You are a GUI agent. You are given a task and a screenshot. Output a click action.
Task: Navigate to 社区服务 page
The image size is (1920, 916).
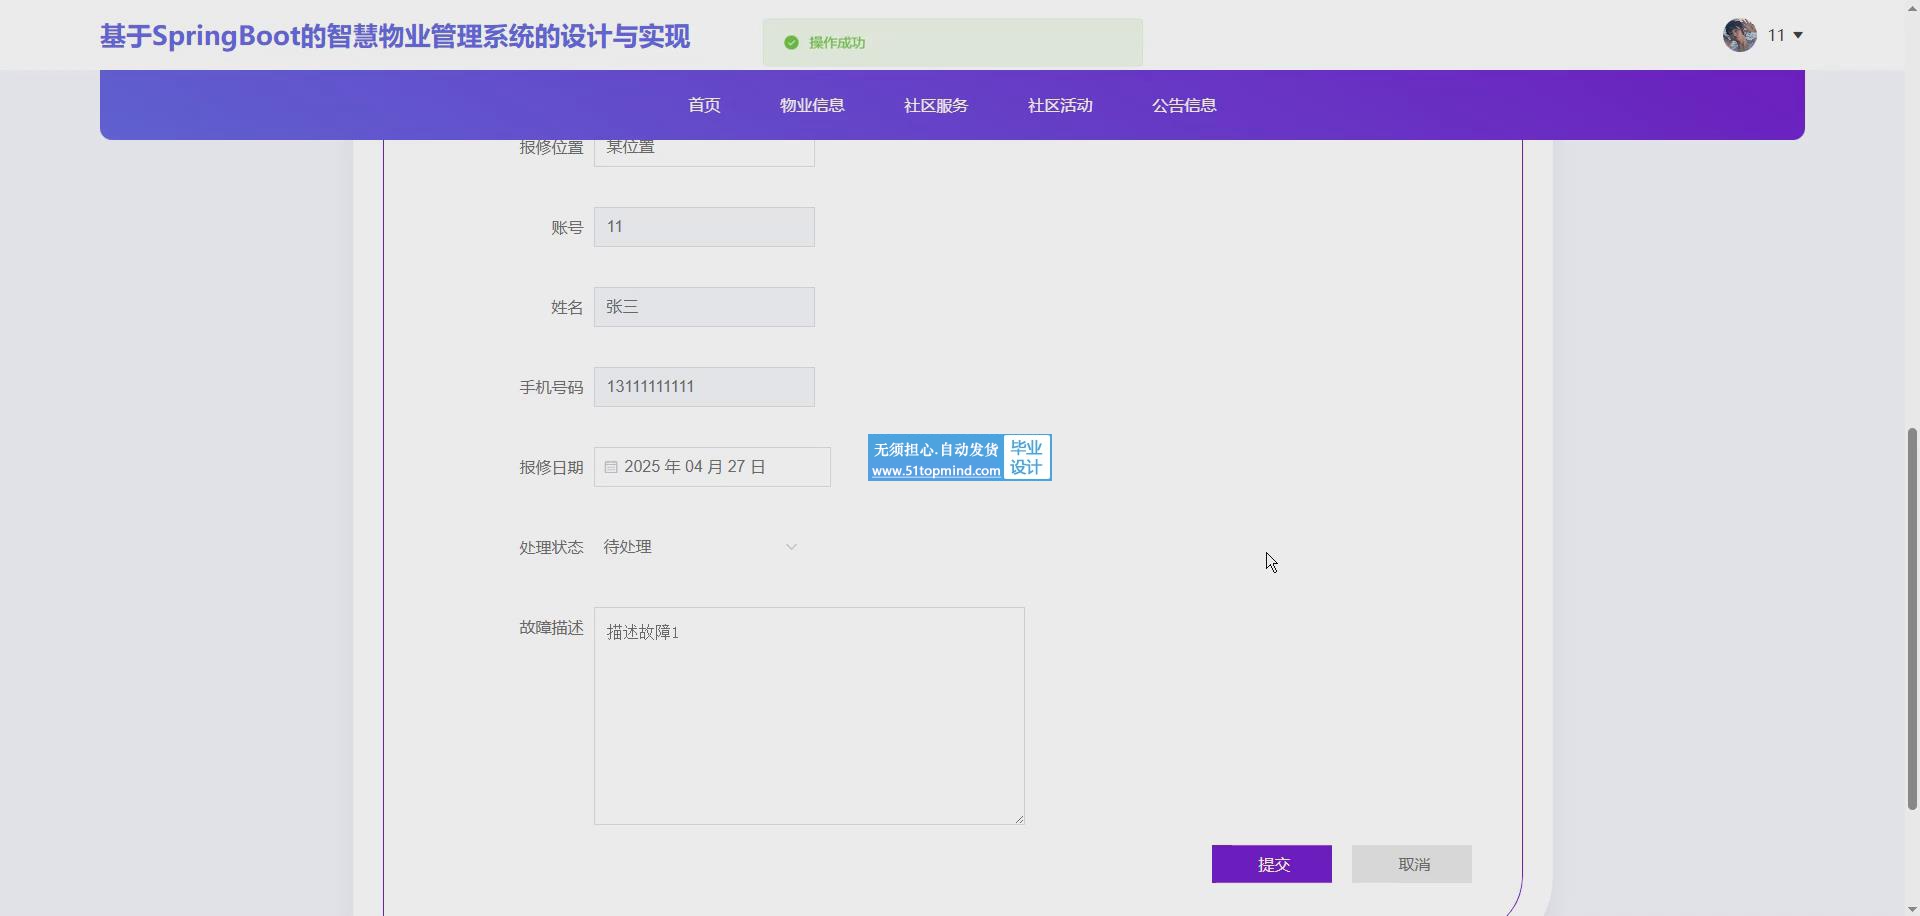(936, 105)
